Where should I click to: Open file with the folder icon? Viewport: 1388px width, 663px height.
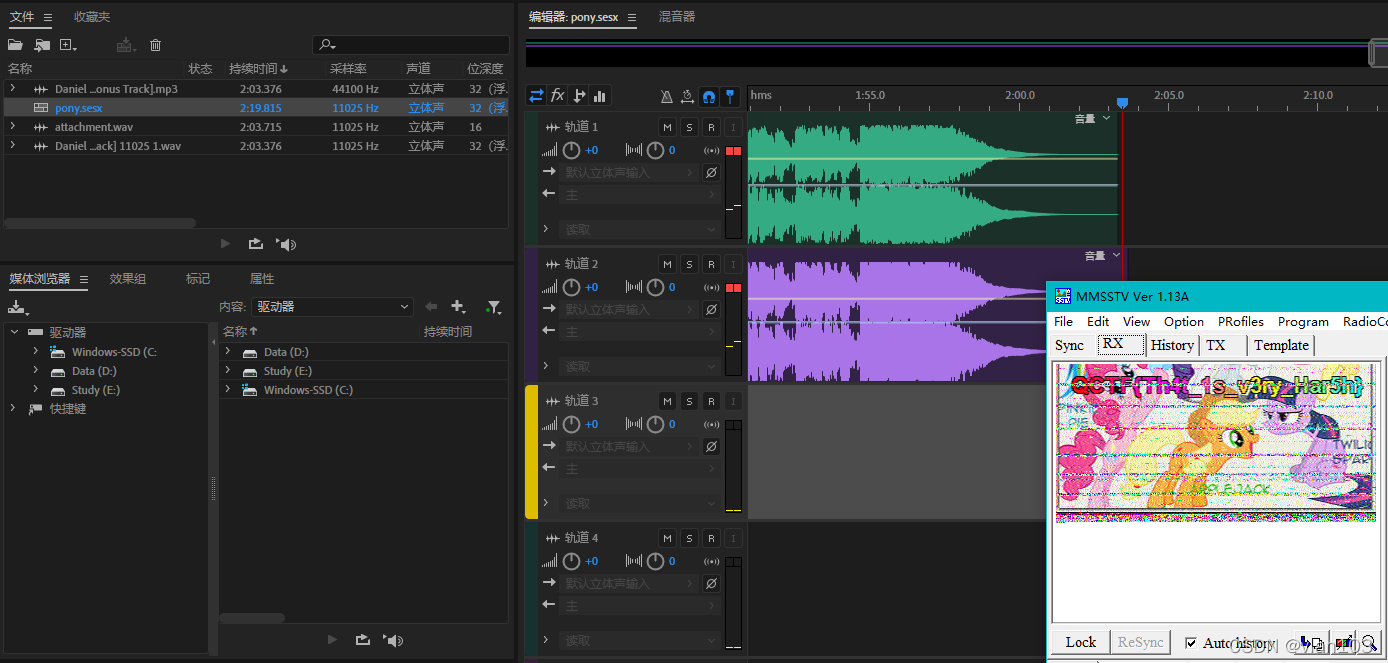tap(15, 45)
